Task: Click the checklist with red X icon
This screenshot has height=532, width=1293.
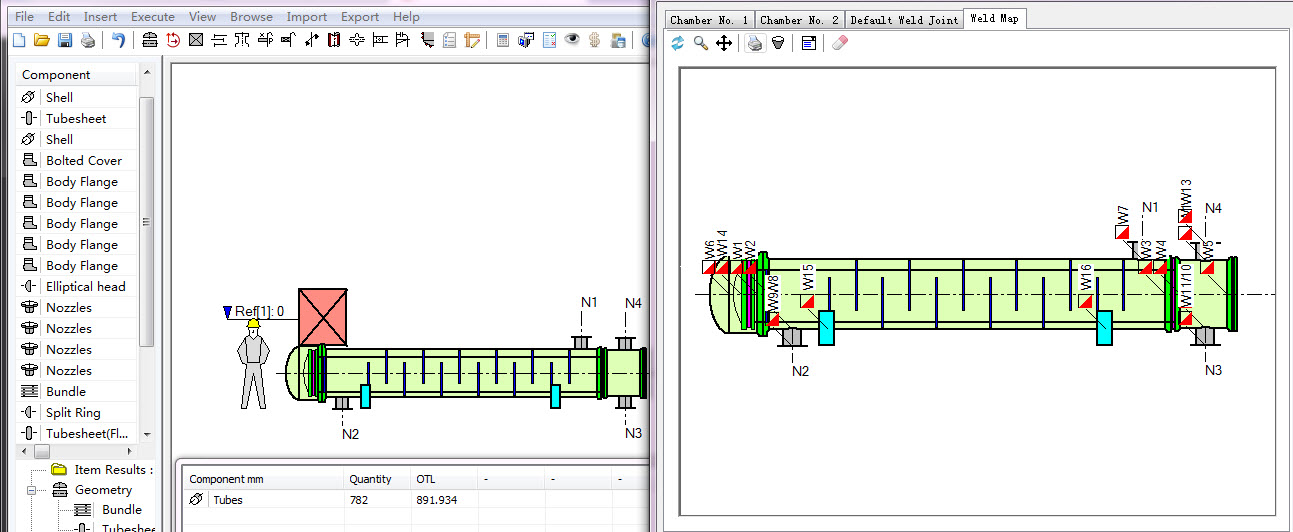Action: coord(549,40)
